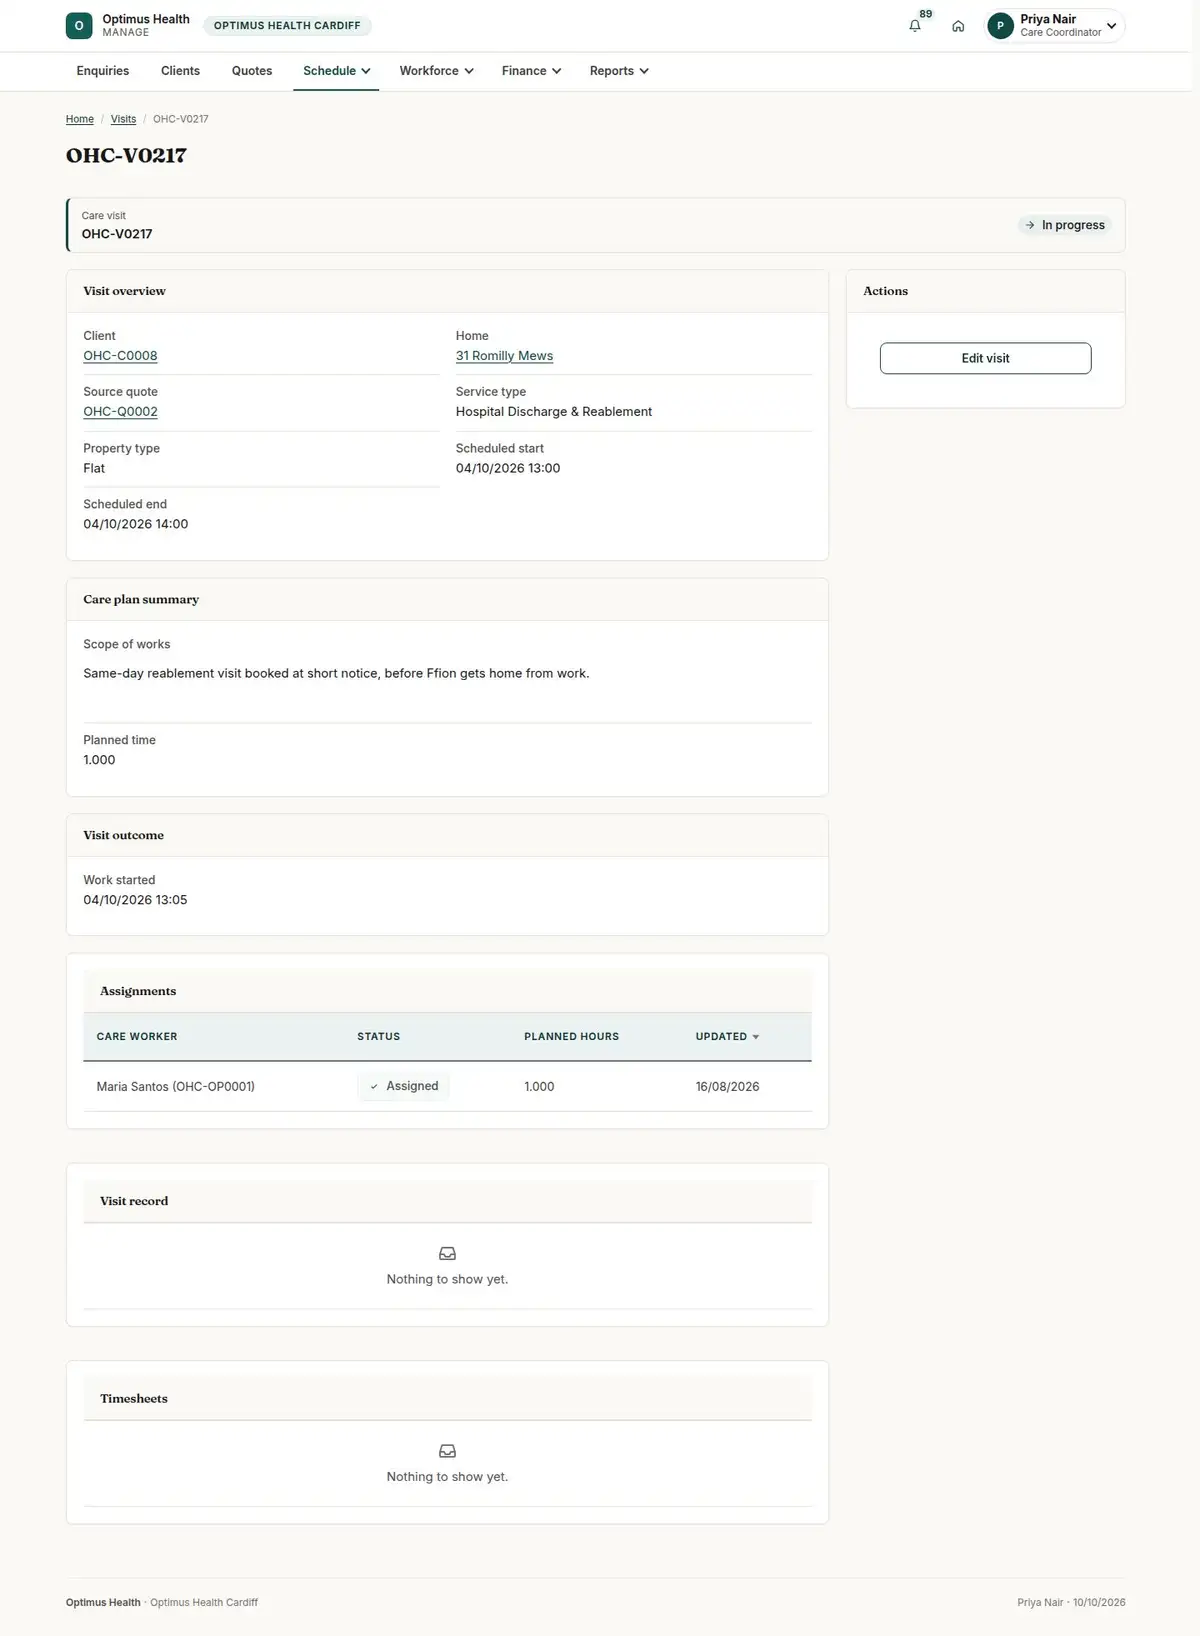Open source quote OHC-Q0002
Viewport: 1200px width, 1636px height.
pos(120,412)
